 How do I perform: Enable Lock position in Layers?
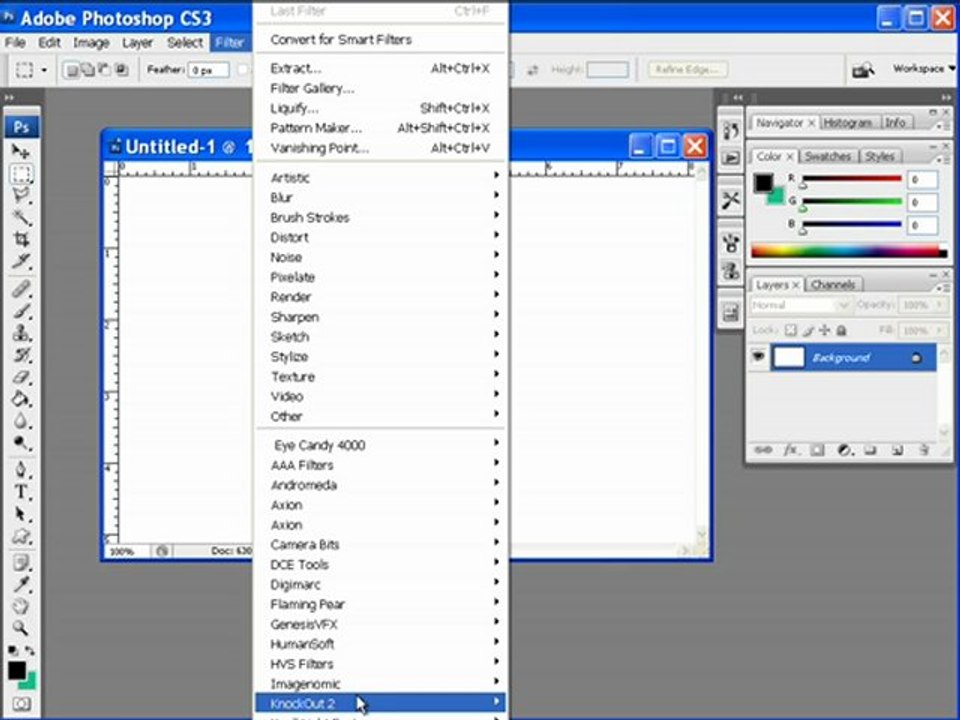click(824, 331)
